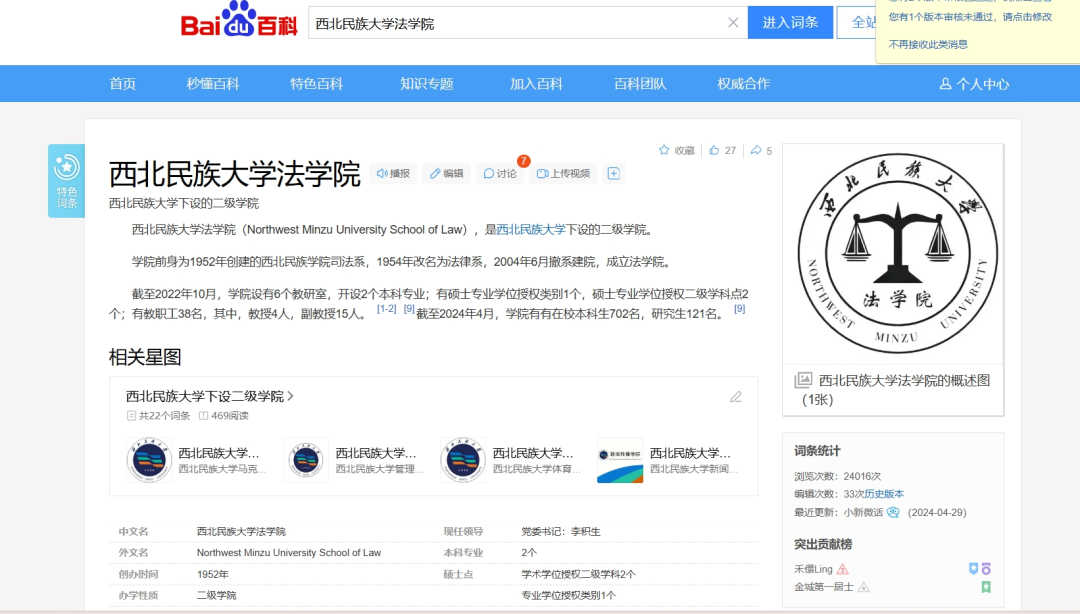Click the 上传视频 upload video button

pos(563,174)
